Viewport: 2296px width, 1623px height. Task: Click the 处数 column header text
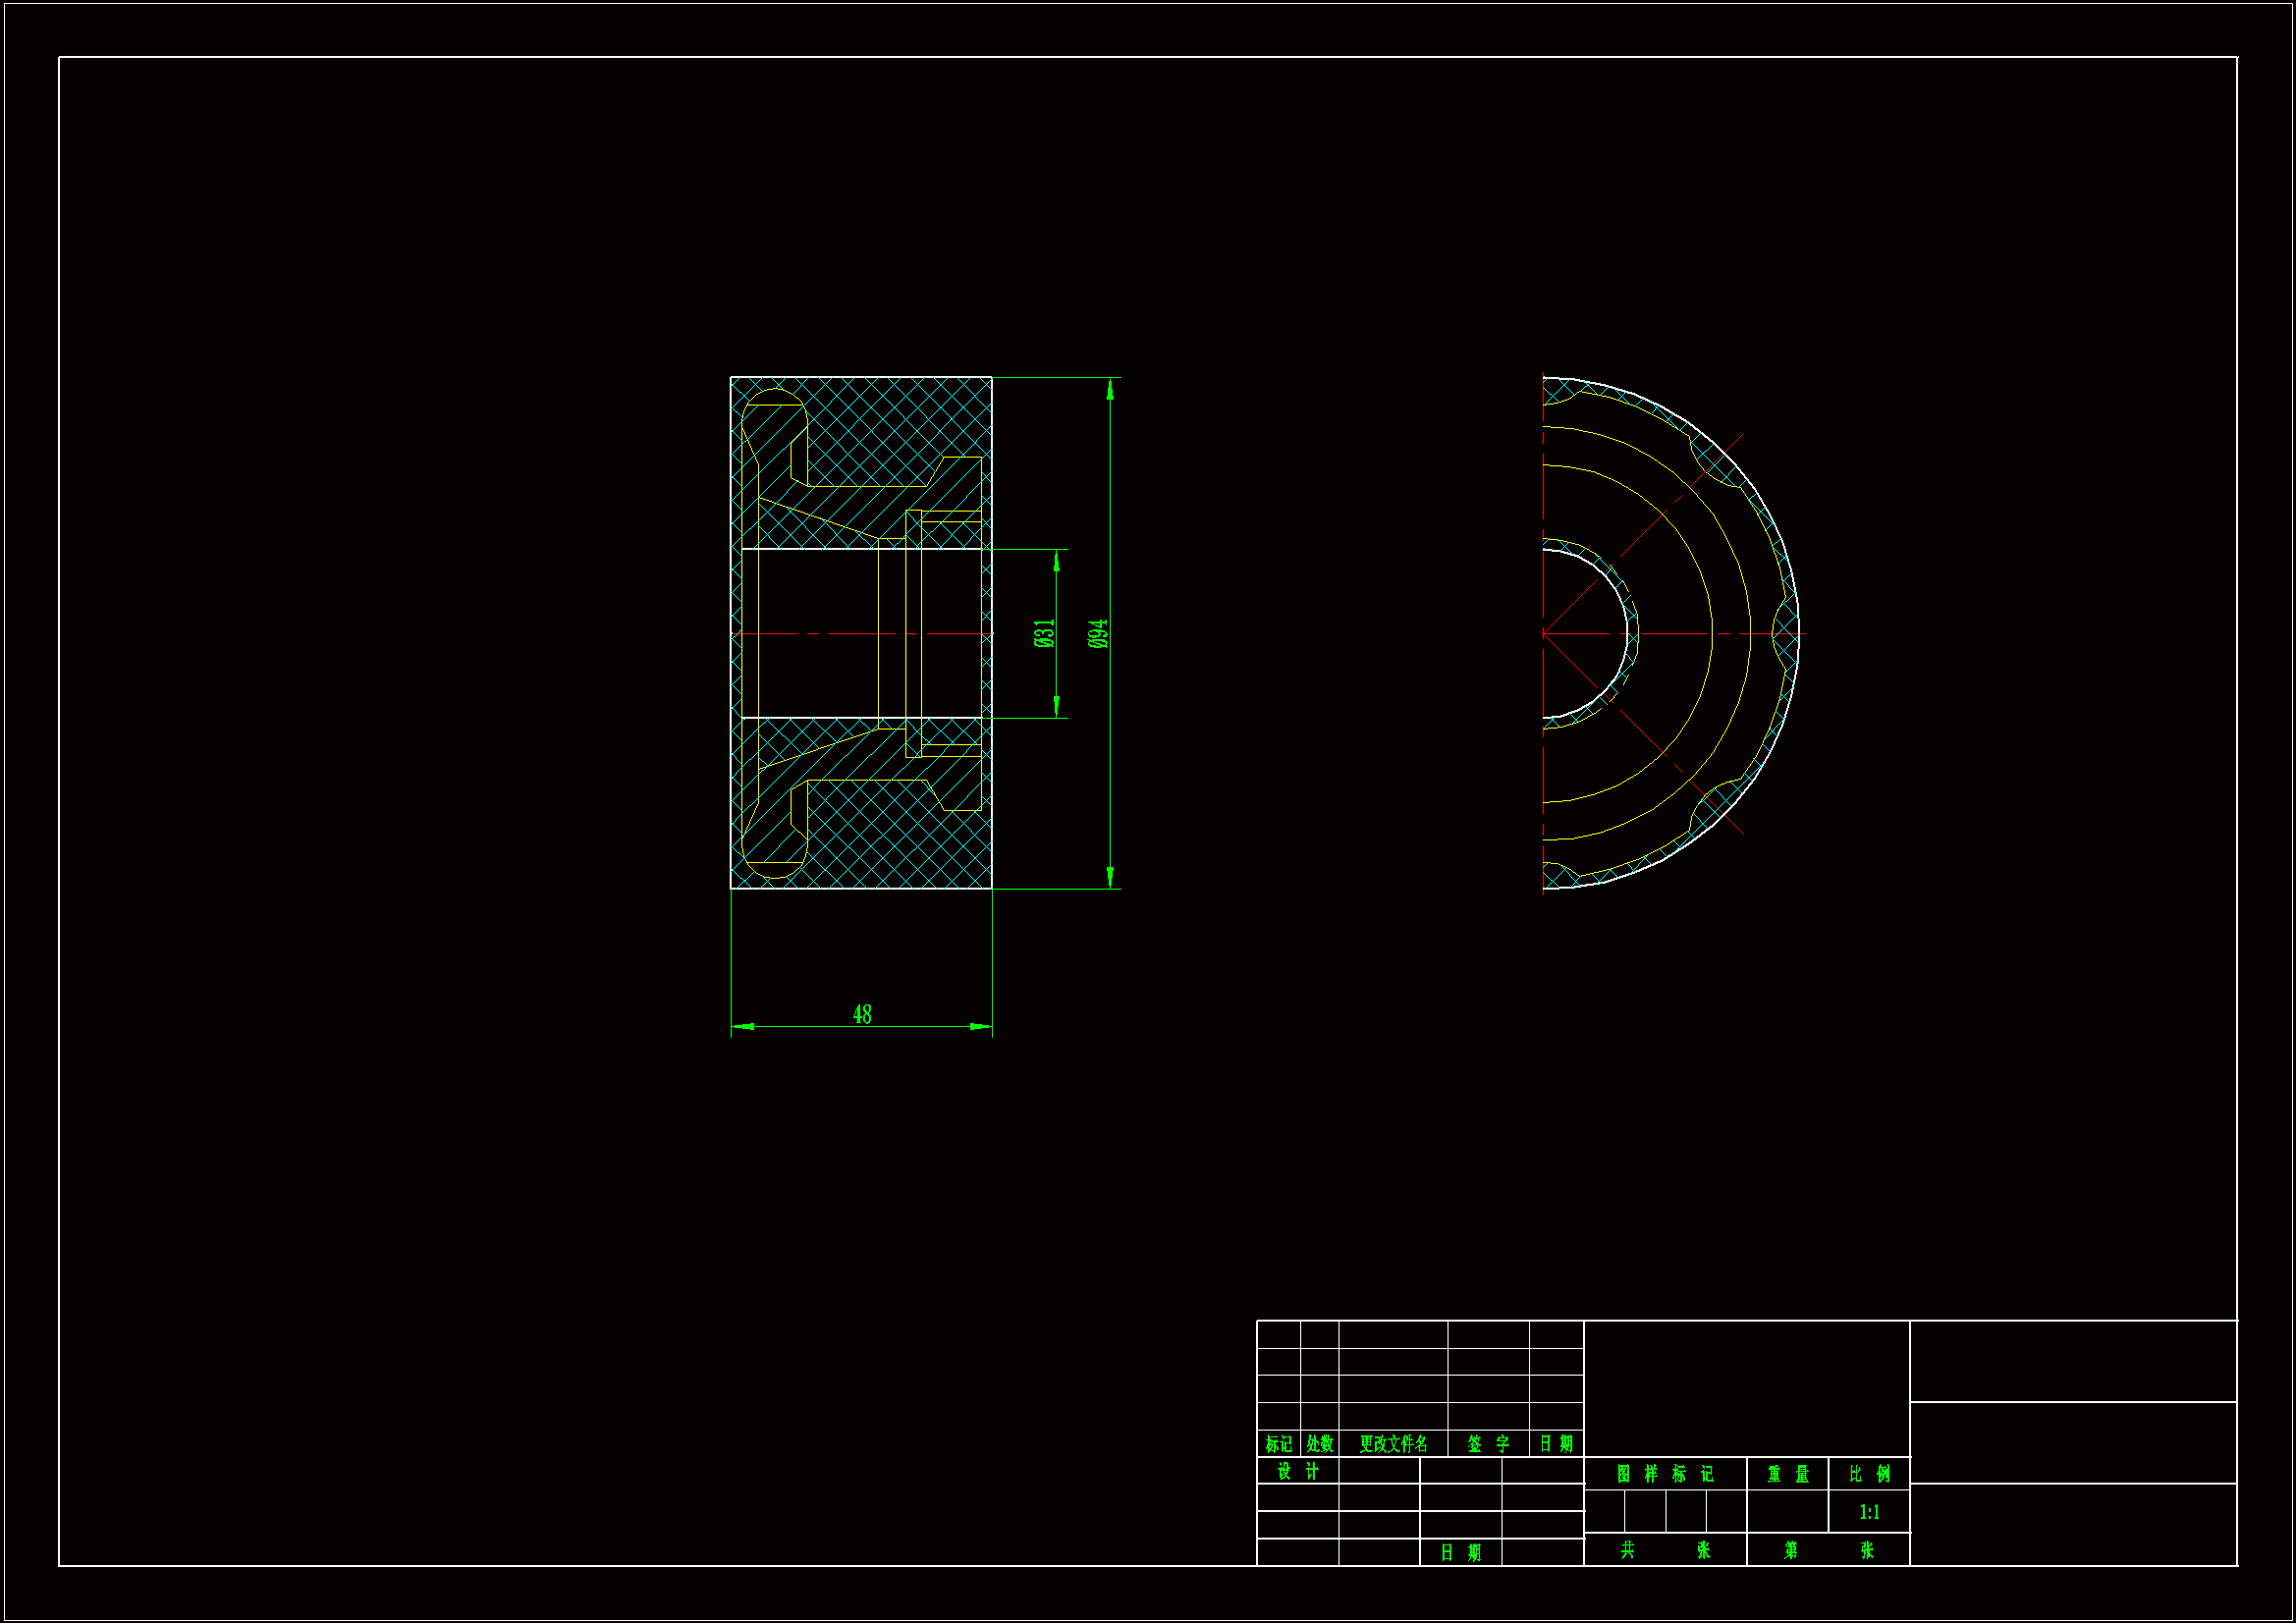[x=1319, y=1444]
